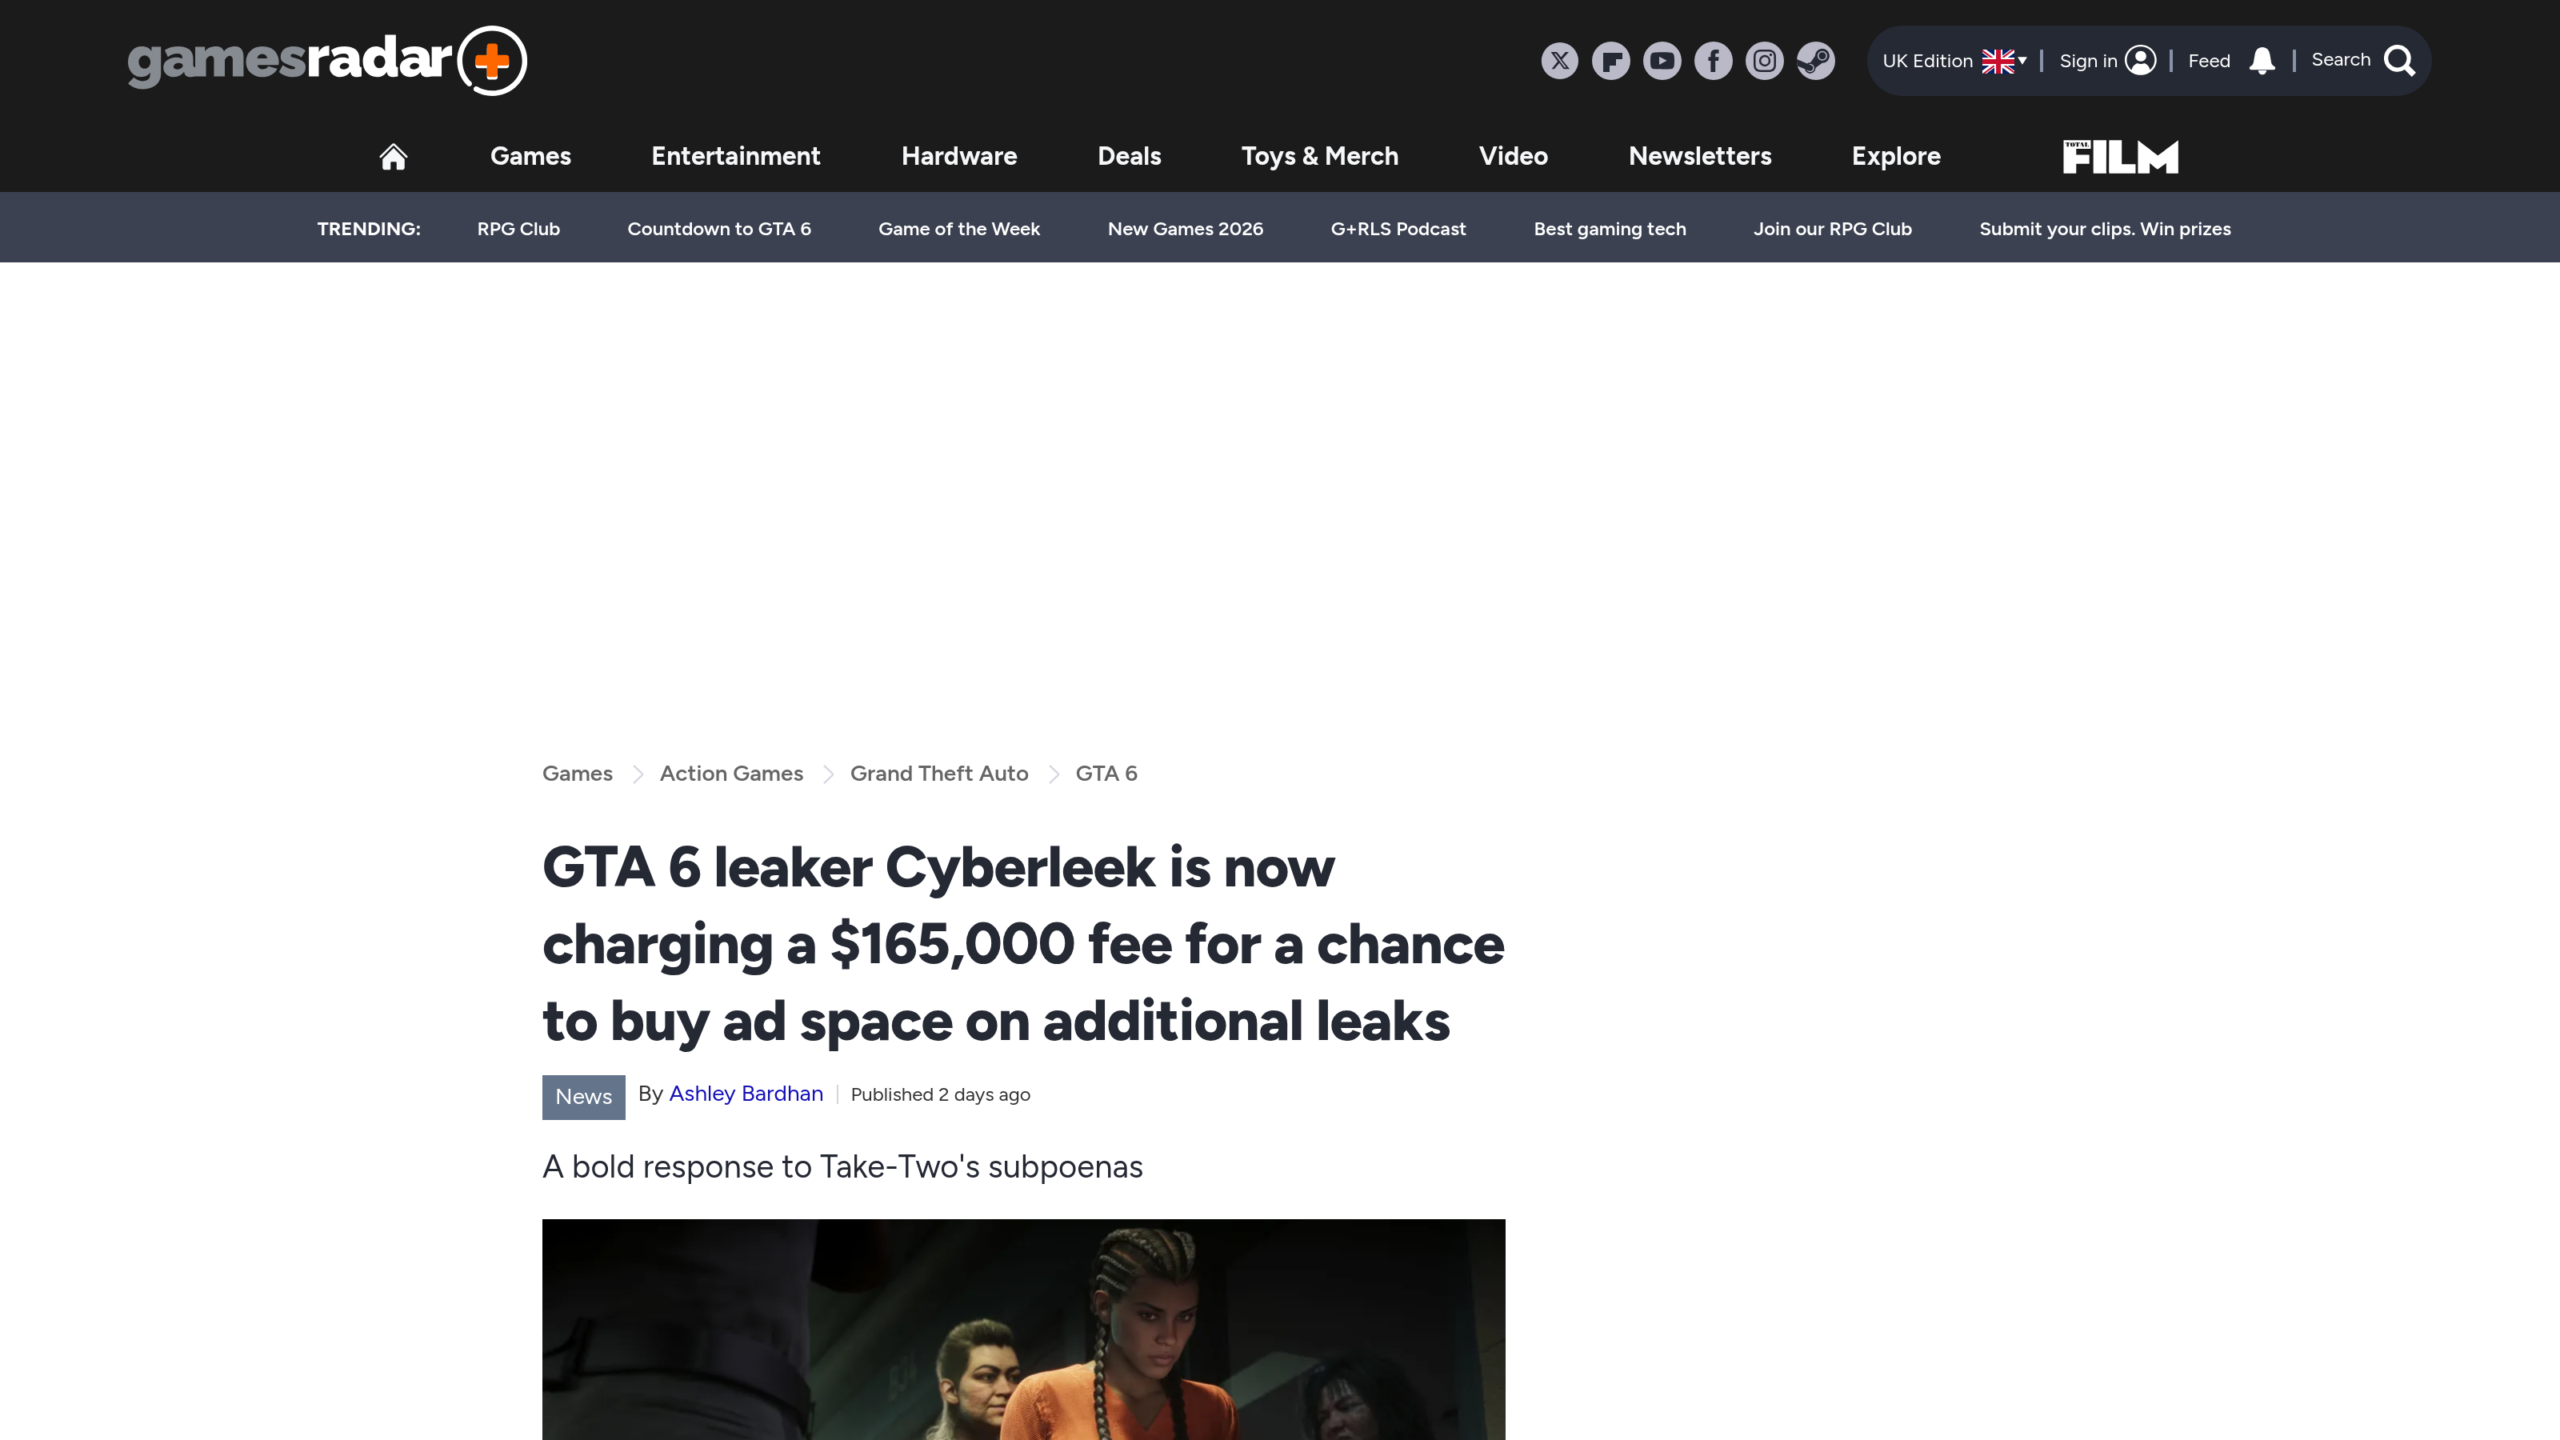Click 'Published 2 days ago' text
Screen dimensions: 2560x1440
click(x=940, y=1095)
